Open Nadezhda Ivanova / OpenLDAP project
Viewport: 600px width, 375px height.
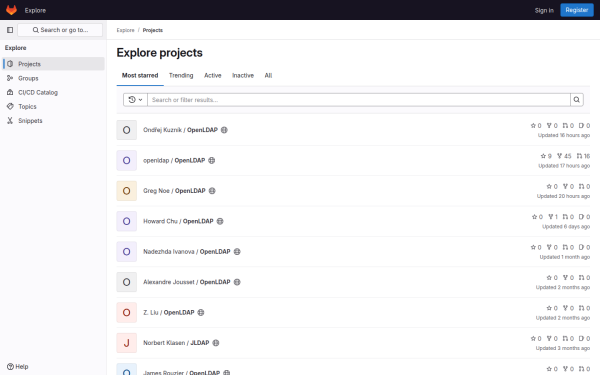187,251
